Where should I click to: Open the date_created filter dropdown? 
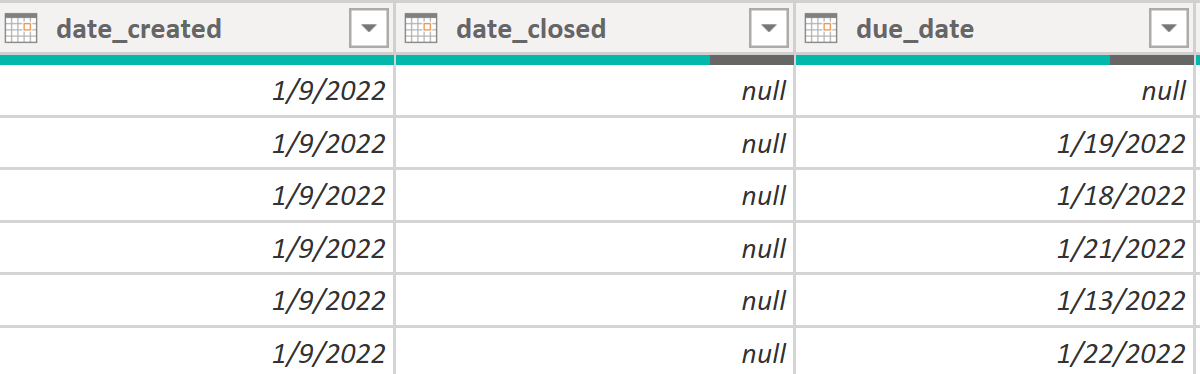pos(369,30)
